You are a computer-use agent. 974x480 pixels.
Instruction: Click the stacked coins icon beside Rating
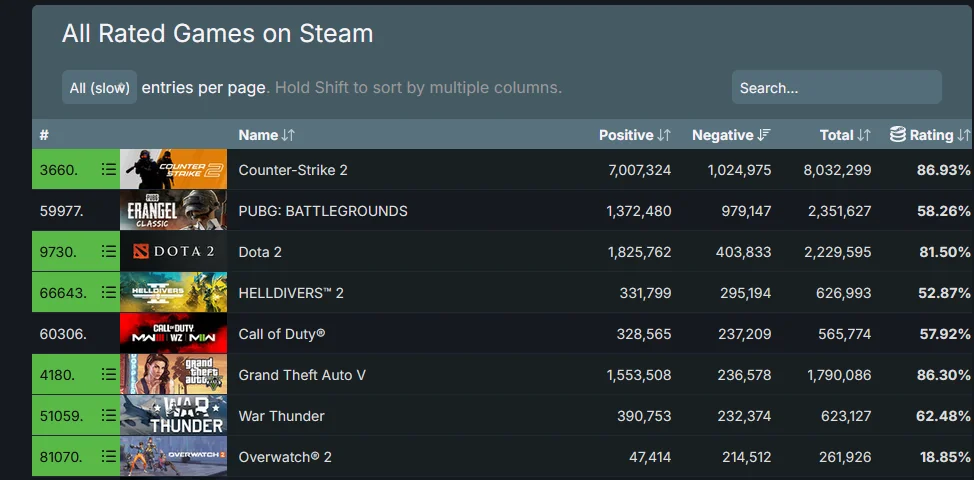click(x=897, y=134)
